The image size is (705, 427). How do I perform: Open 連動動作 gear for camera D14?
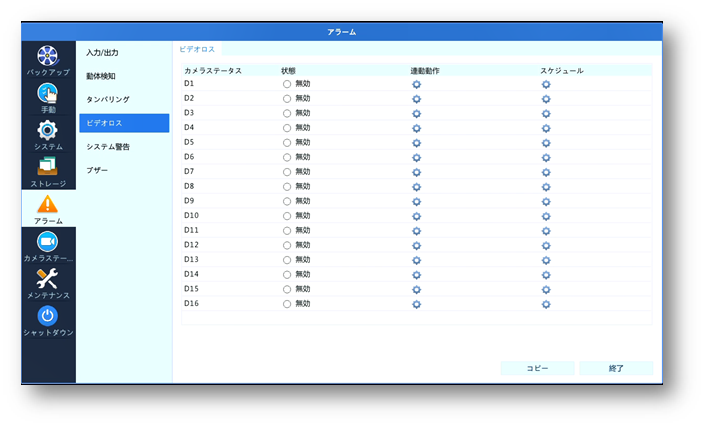click(416, 275)
